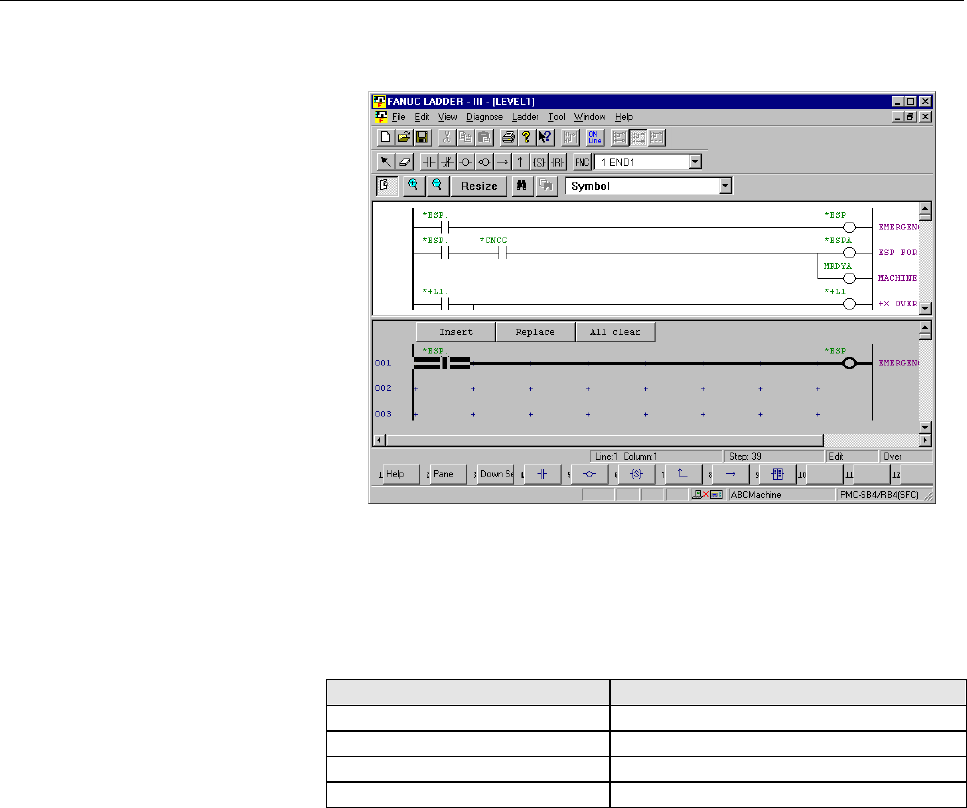Screen dimensions: 967x808
Task: Click ABCMachine in the status bar
Action: pos(756,495)
